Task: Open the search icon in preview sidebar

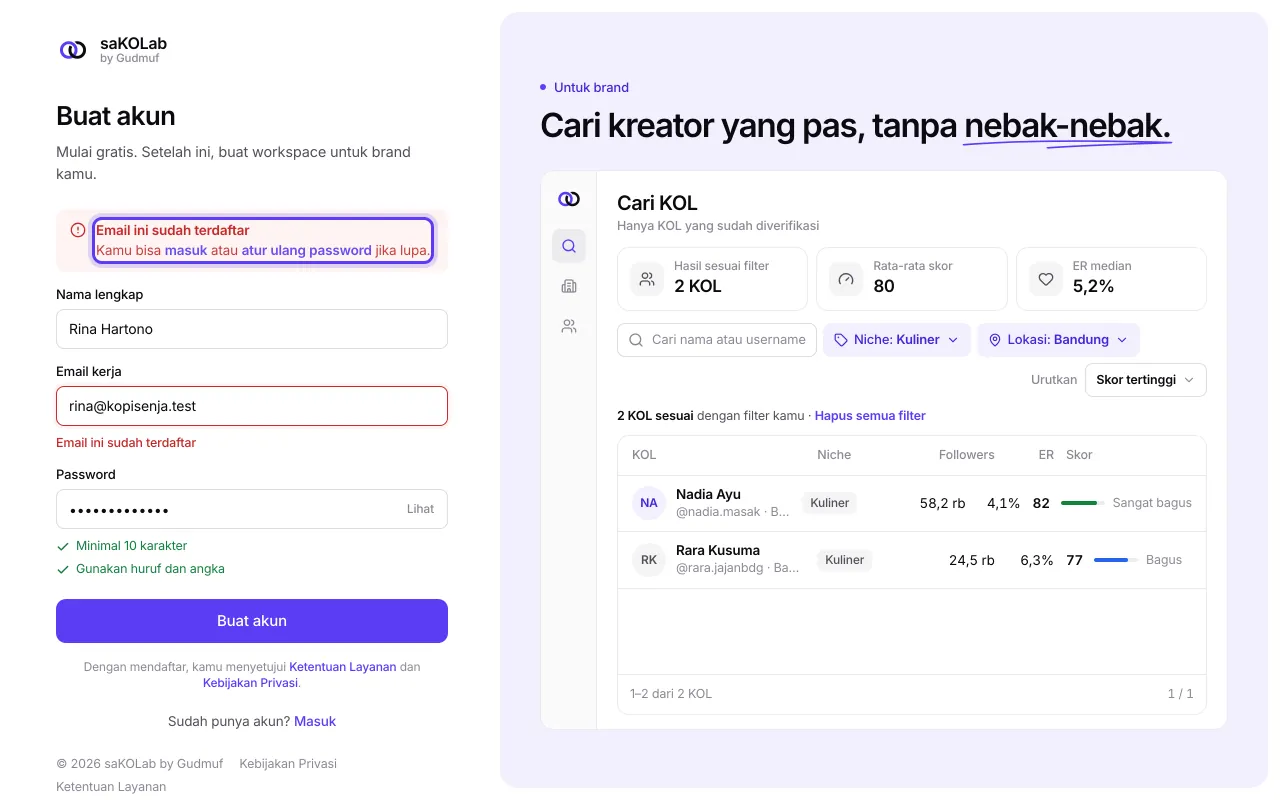Action: tap(569, 246)
